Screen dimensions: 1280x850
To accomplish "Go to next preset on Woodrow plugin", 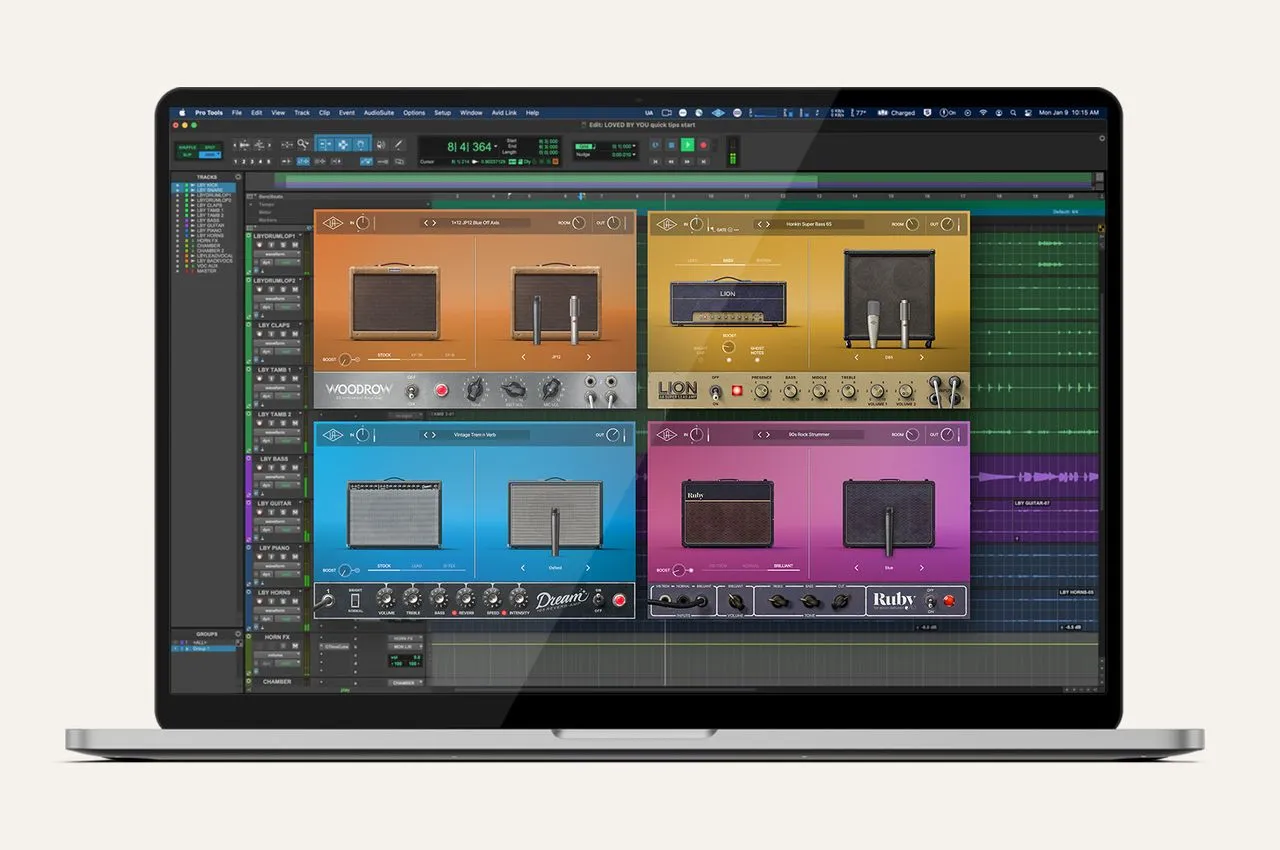I will coord(433,223).
